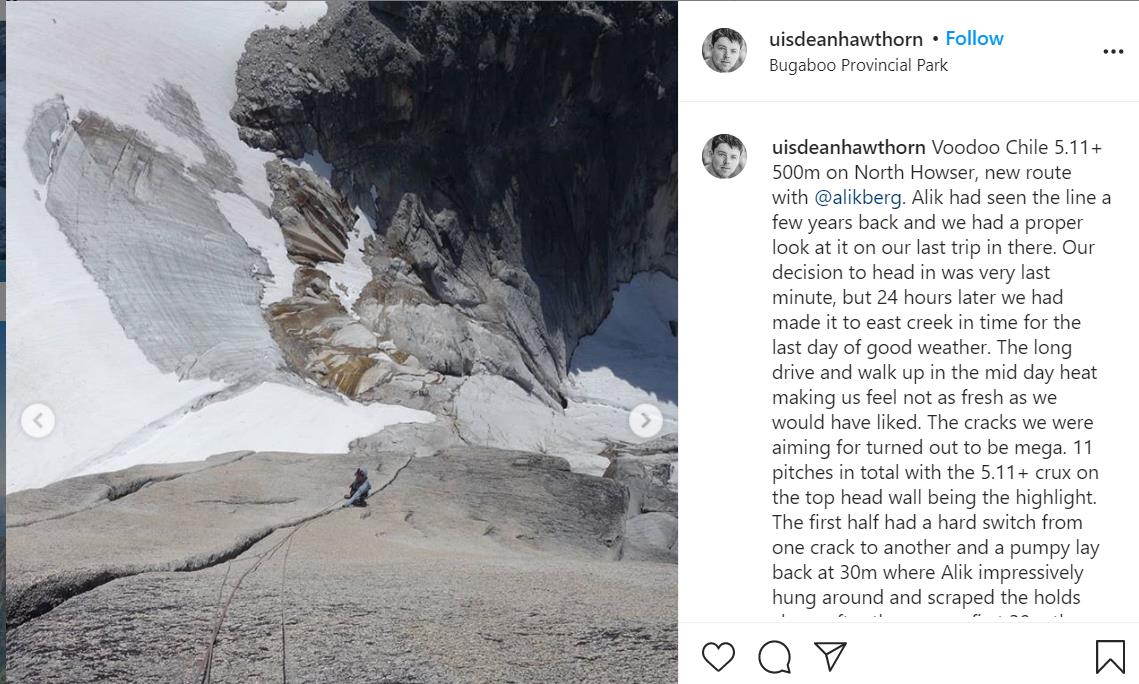Go back using the left carousel chevron

(38, 421)
